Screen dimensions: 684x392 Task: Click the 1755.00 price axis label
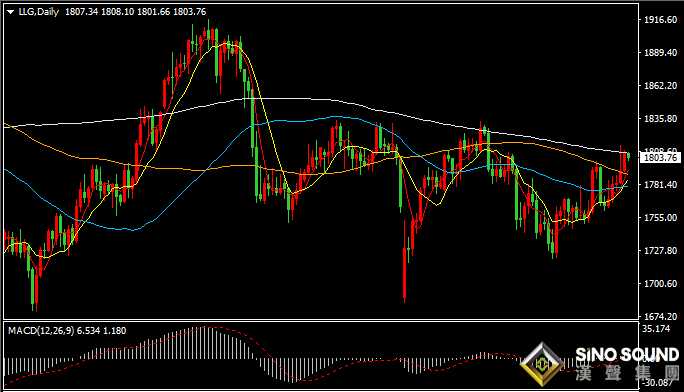[660, 218]
